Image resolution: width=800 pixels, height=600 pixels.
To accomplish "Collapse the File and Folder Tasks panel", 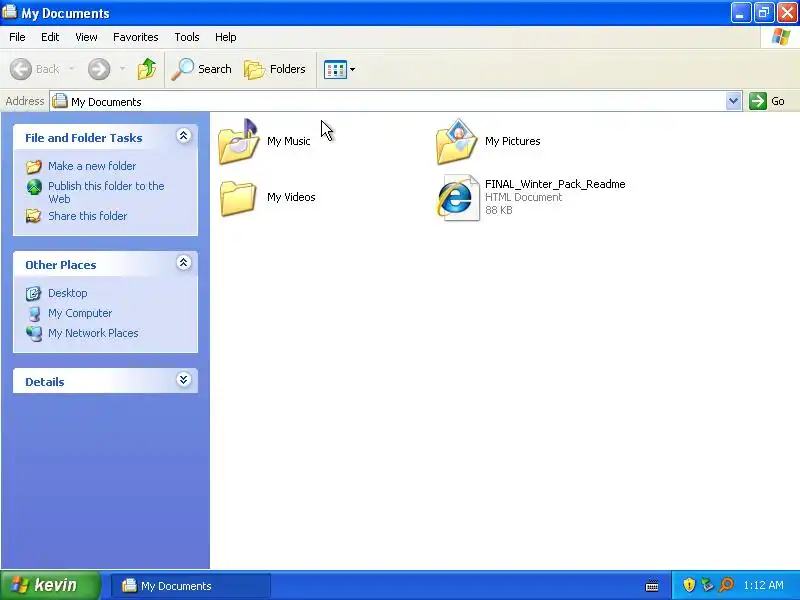I will [184, 136].
